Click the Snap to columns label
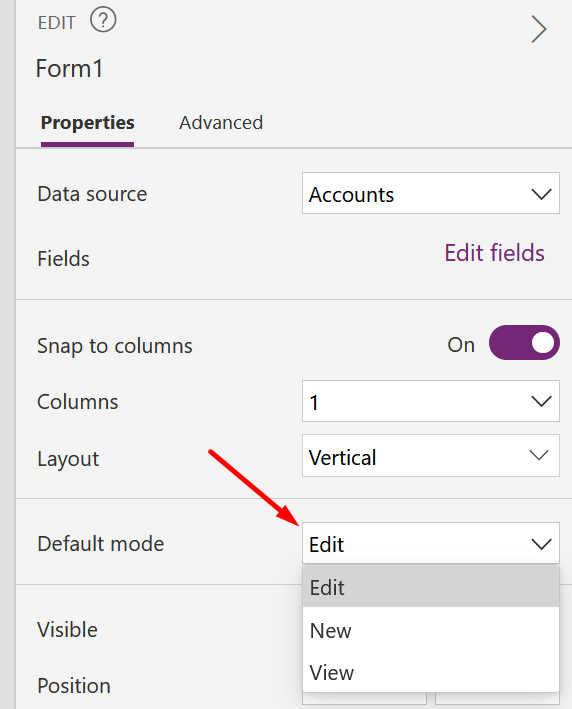This screenshot has width=572, height=709. (x=115, y=346)
